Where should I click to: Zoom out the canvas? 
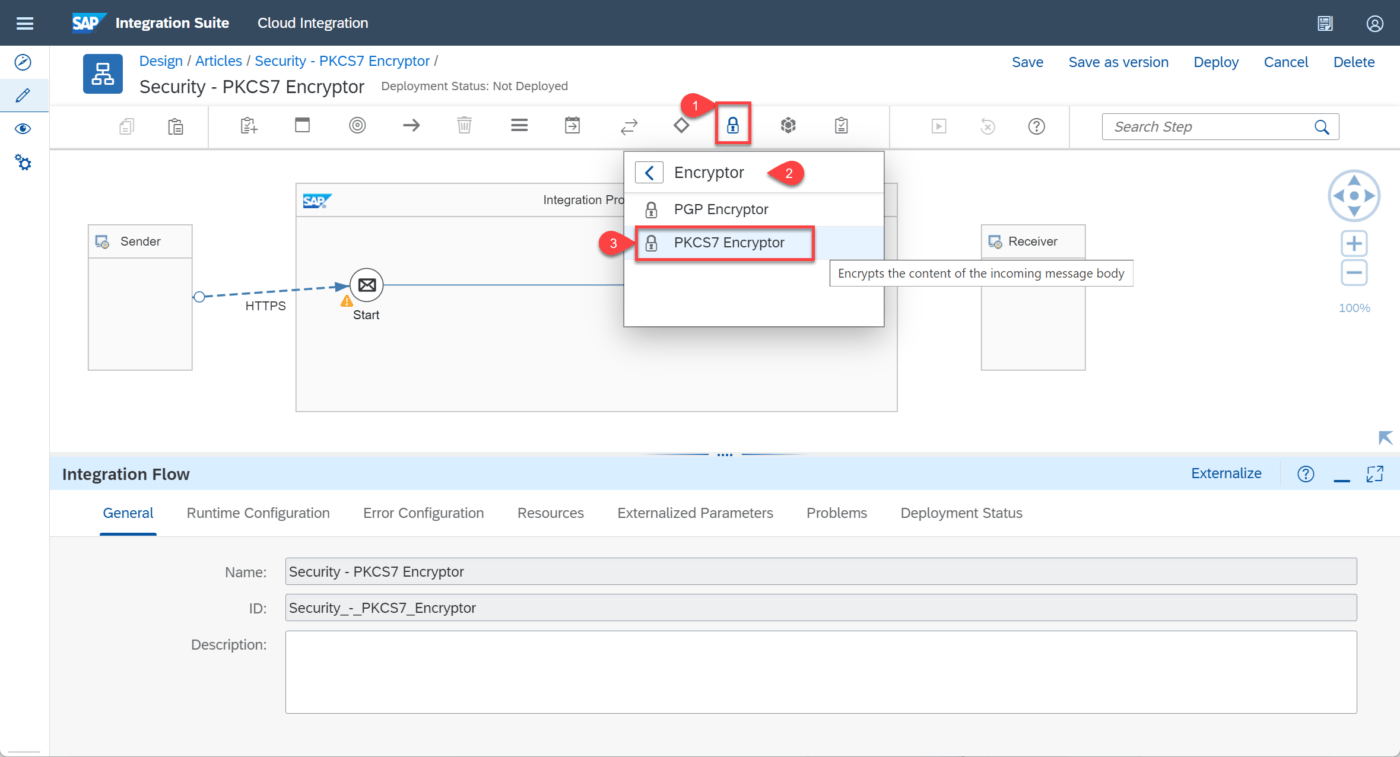point(1354,272)
